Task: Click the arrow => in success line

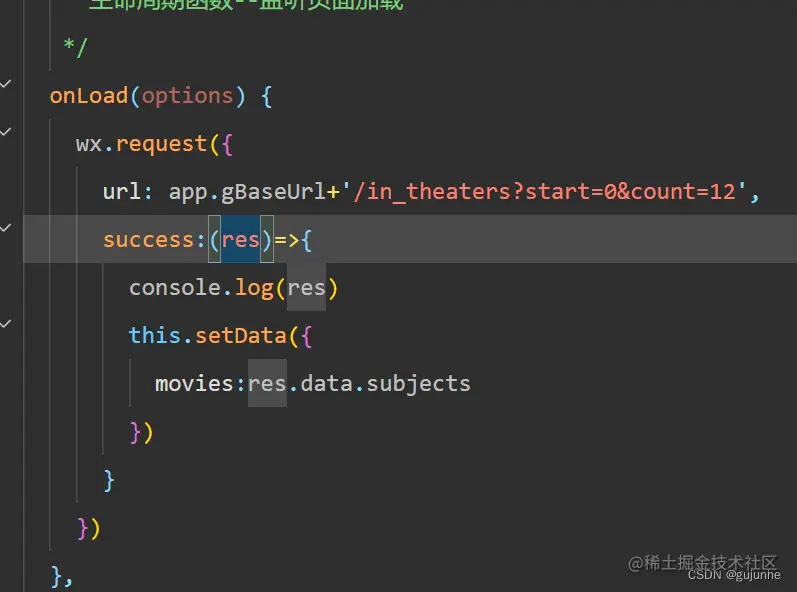Action: pyautogui.click(x=287, y=240)
